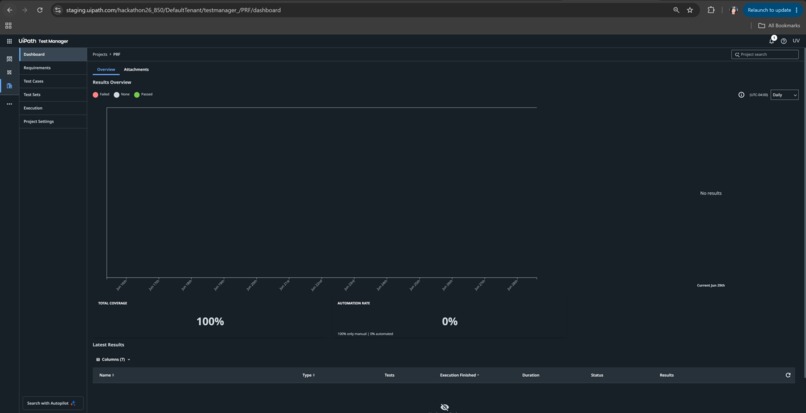Select the highlighted project icon in left rail
This screenshot has width=806, height=413.
tap(9, 85)
